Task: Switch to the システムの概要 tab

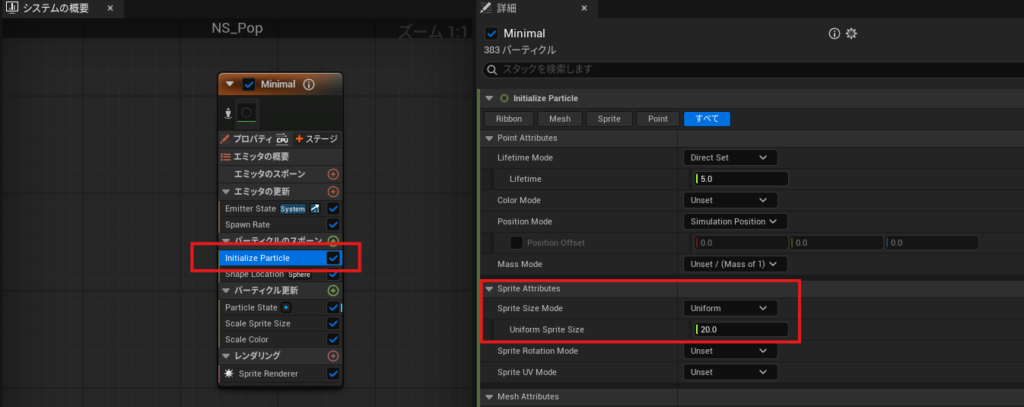Action: pyautogui.click(x=56, y=8)
